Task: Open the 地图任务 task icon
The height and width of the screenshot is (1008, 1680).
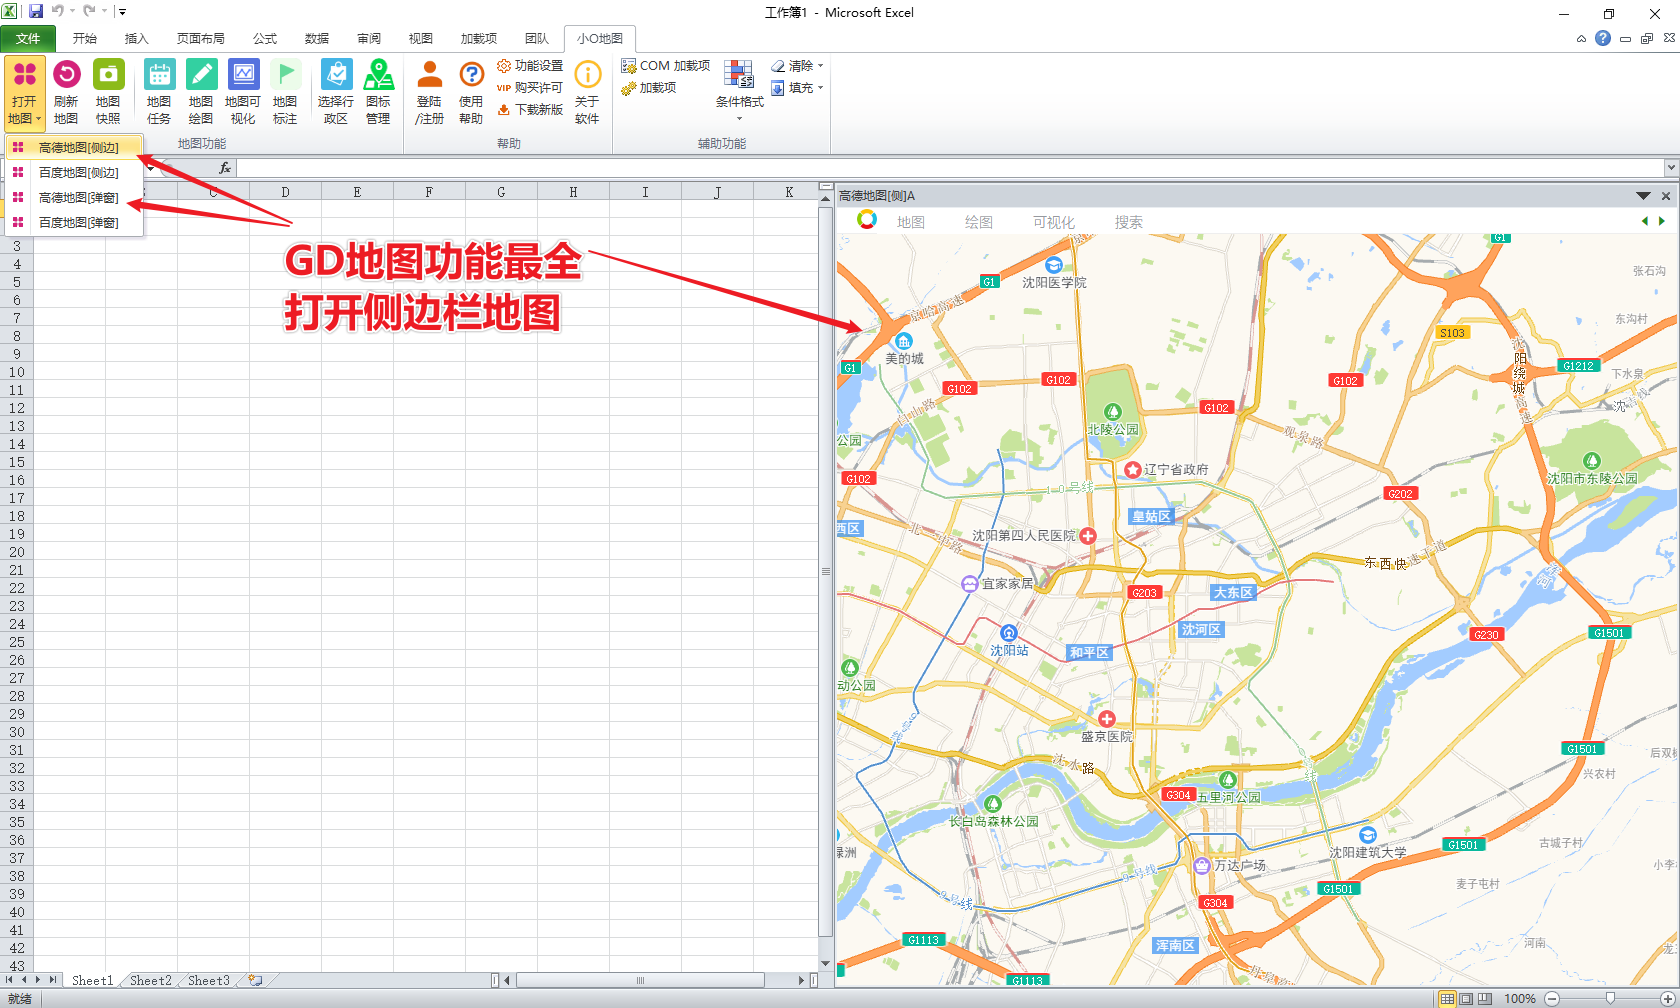Action: click(159, 92)
